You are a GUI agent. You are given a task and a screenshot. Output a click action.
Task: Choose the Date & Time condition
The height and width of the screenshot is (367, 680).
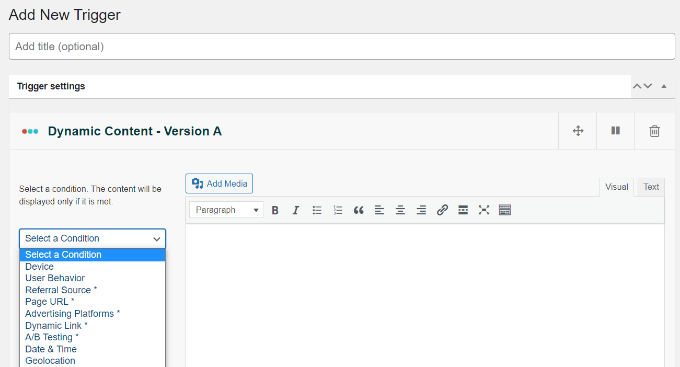point(92,349)
